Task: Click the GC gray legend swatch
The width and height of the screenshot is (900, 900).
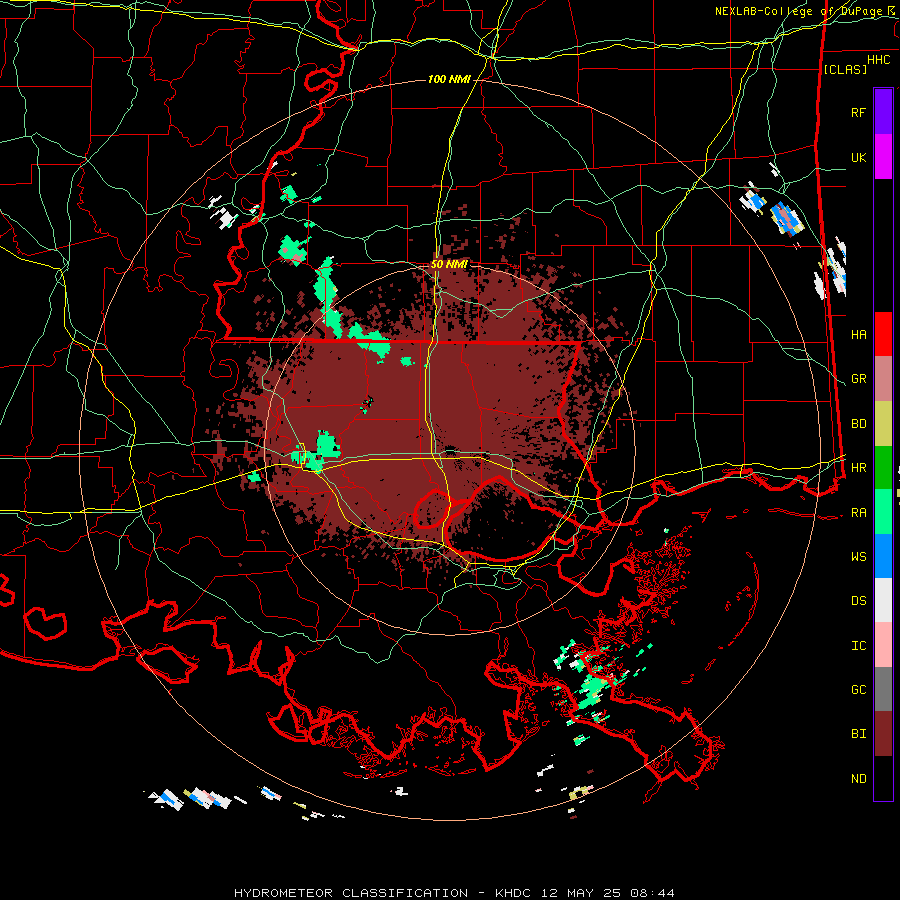Action: click(883, 689)
